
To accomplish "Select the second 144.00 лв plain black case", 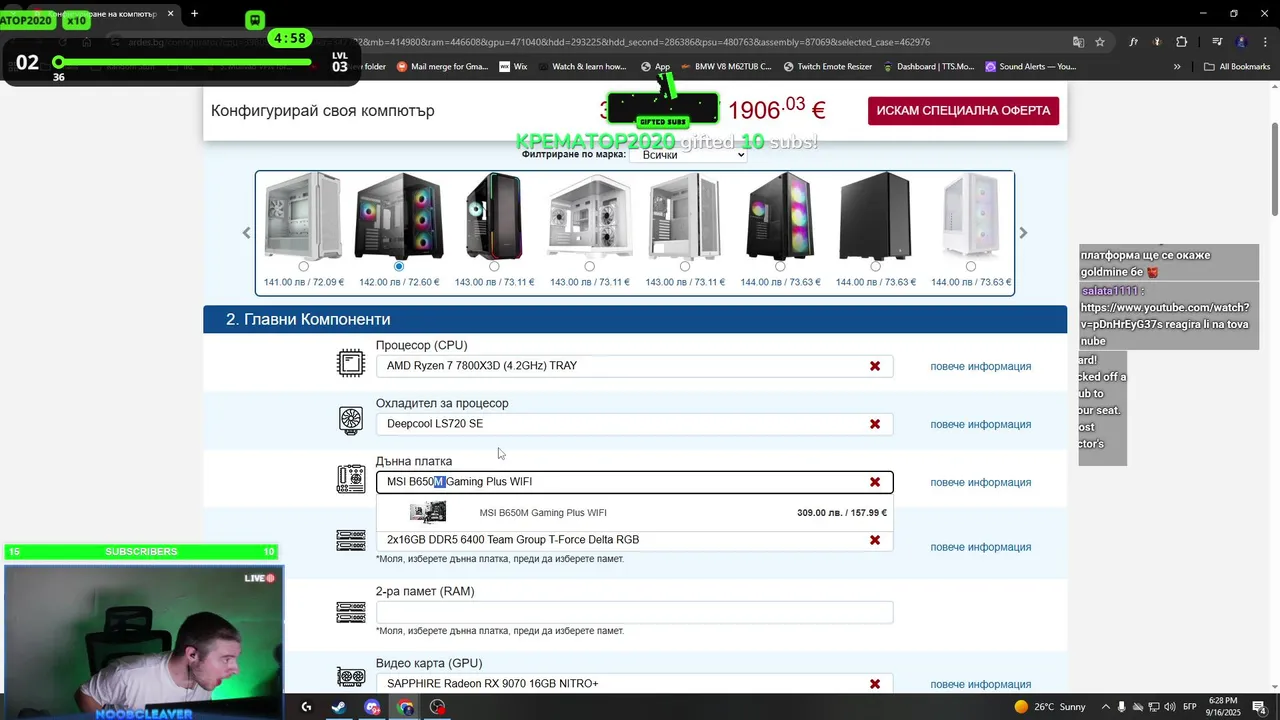I will click(x=875, y=266).
